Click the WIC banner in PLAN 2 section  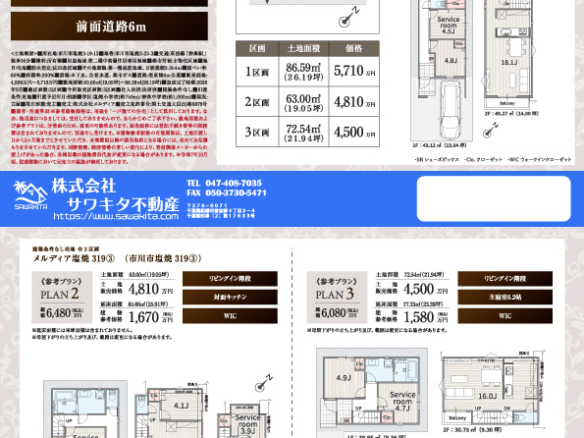pyautogui.click(x=230, y=316)
